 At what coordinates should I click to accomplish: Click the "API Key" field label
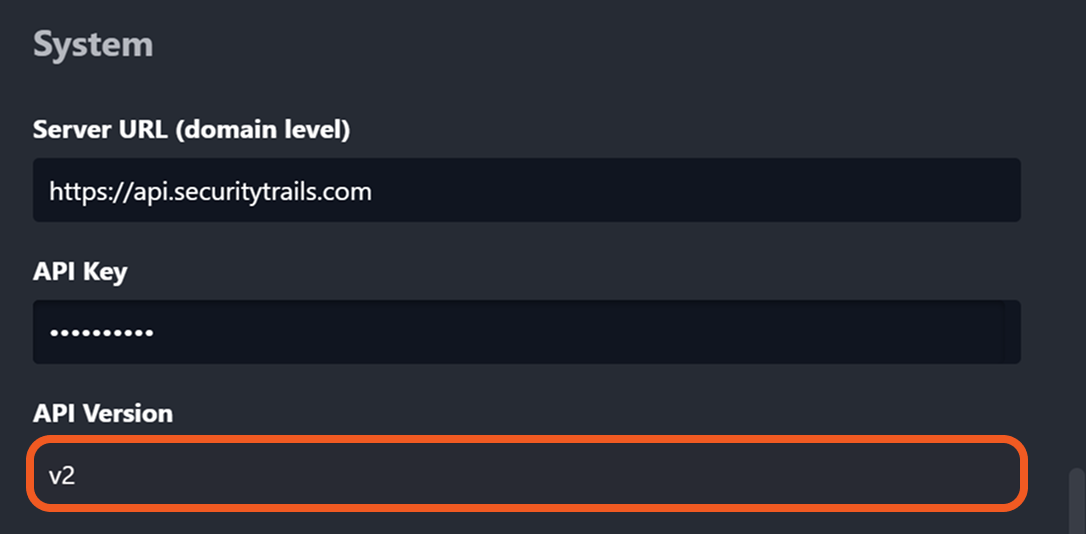(x=80, y=271)
